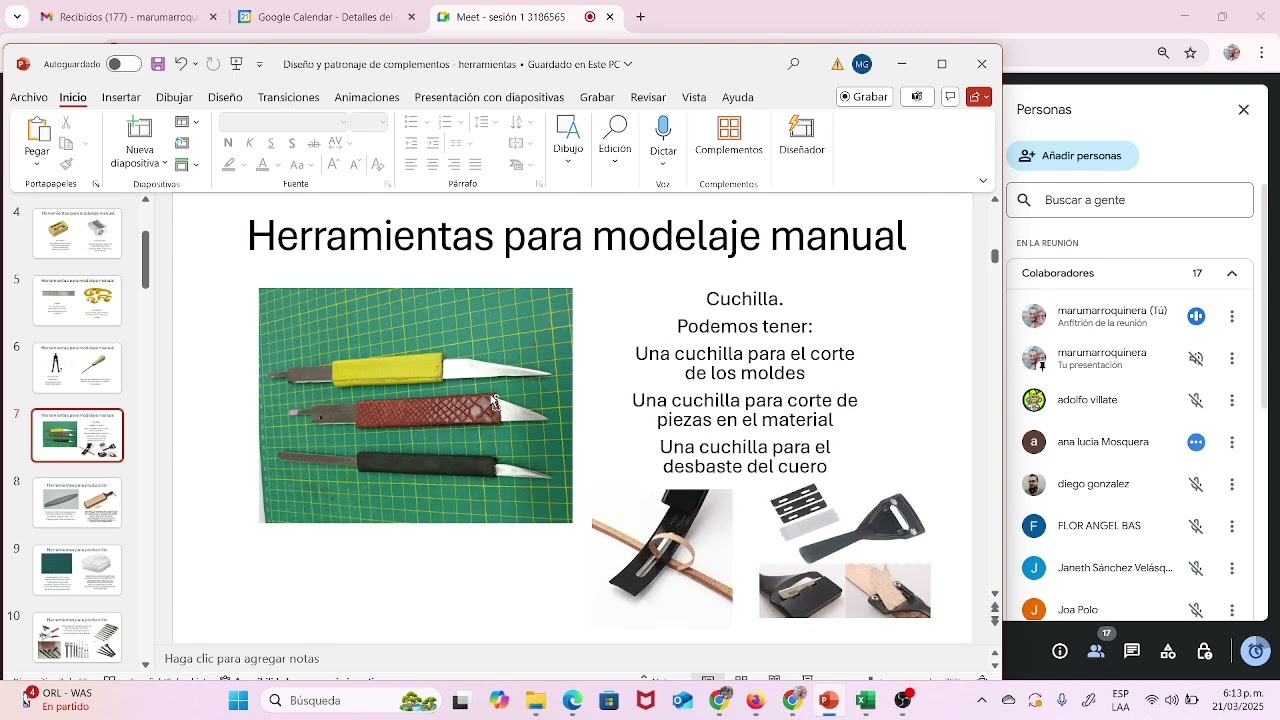Open Excel from the taskbar
Viewport: 1280px width, 720px height.
point(866,701)
